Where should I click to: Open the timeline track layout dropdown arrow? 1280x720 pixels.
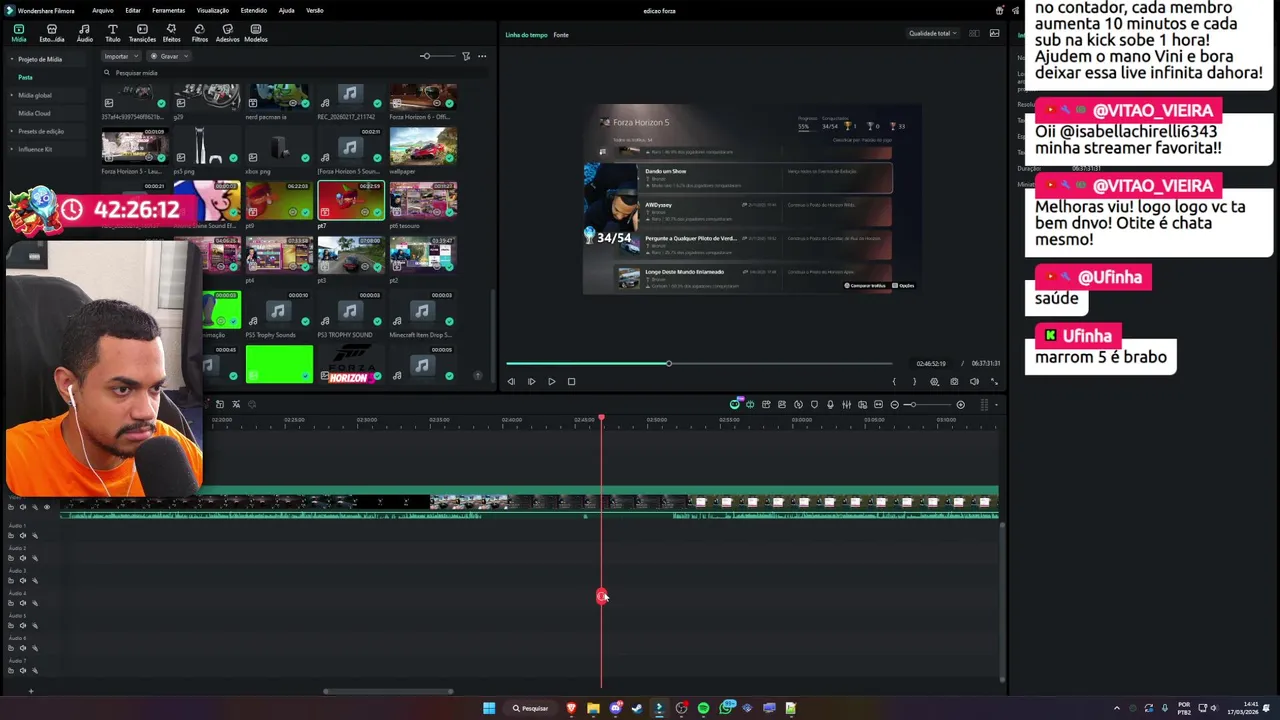(996, 405)
